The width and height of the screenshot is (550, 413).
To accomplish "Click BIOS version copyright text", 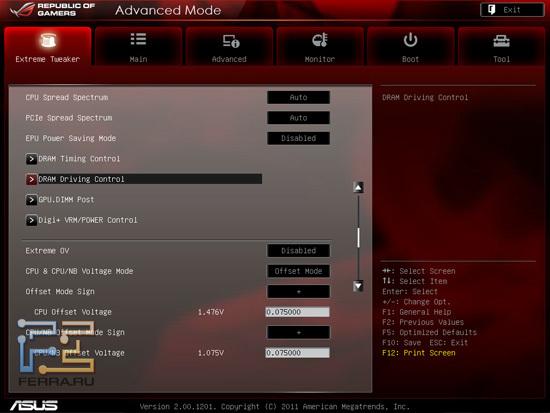I will (x=275, y=407).
